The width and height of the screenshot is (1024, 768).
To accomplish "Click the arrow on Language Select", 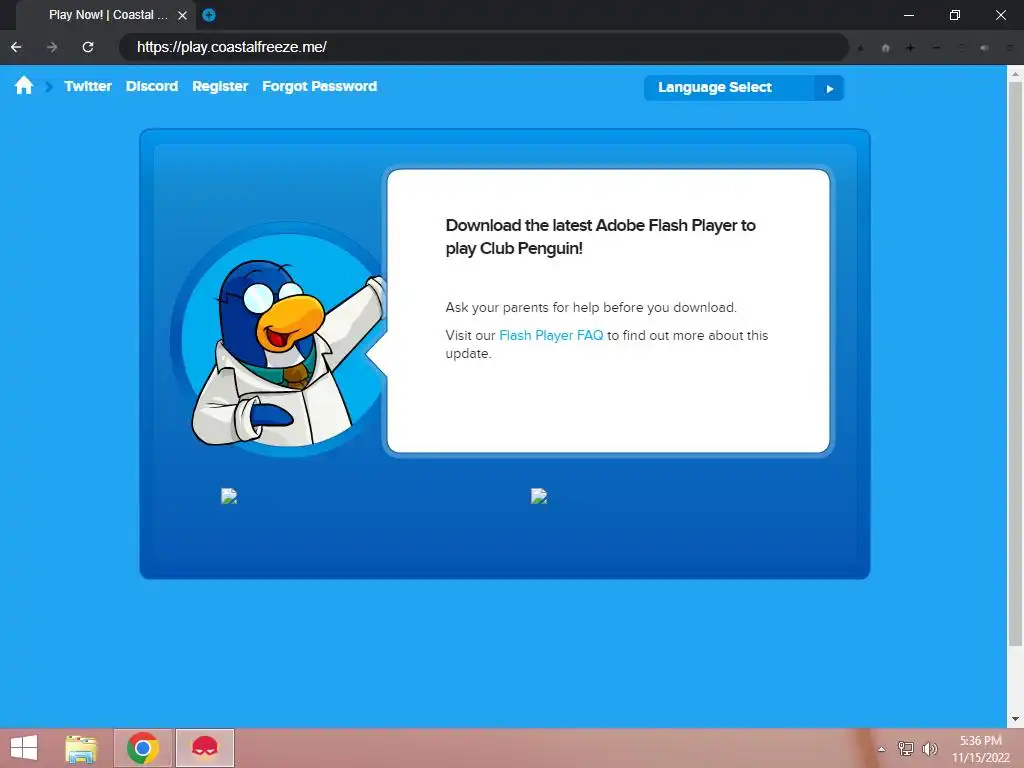I will pyautogui.click(x=829, y=88).
